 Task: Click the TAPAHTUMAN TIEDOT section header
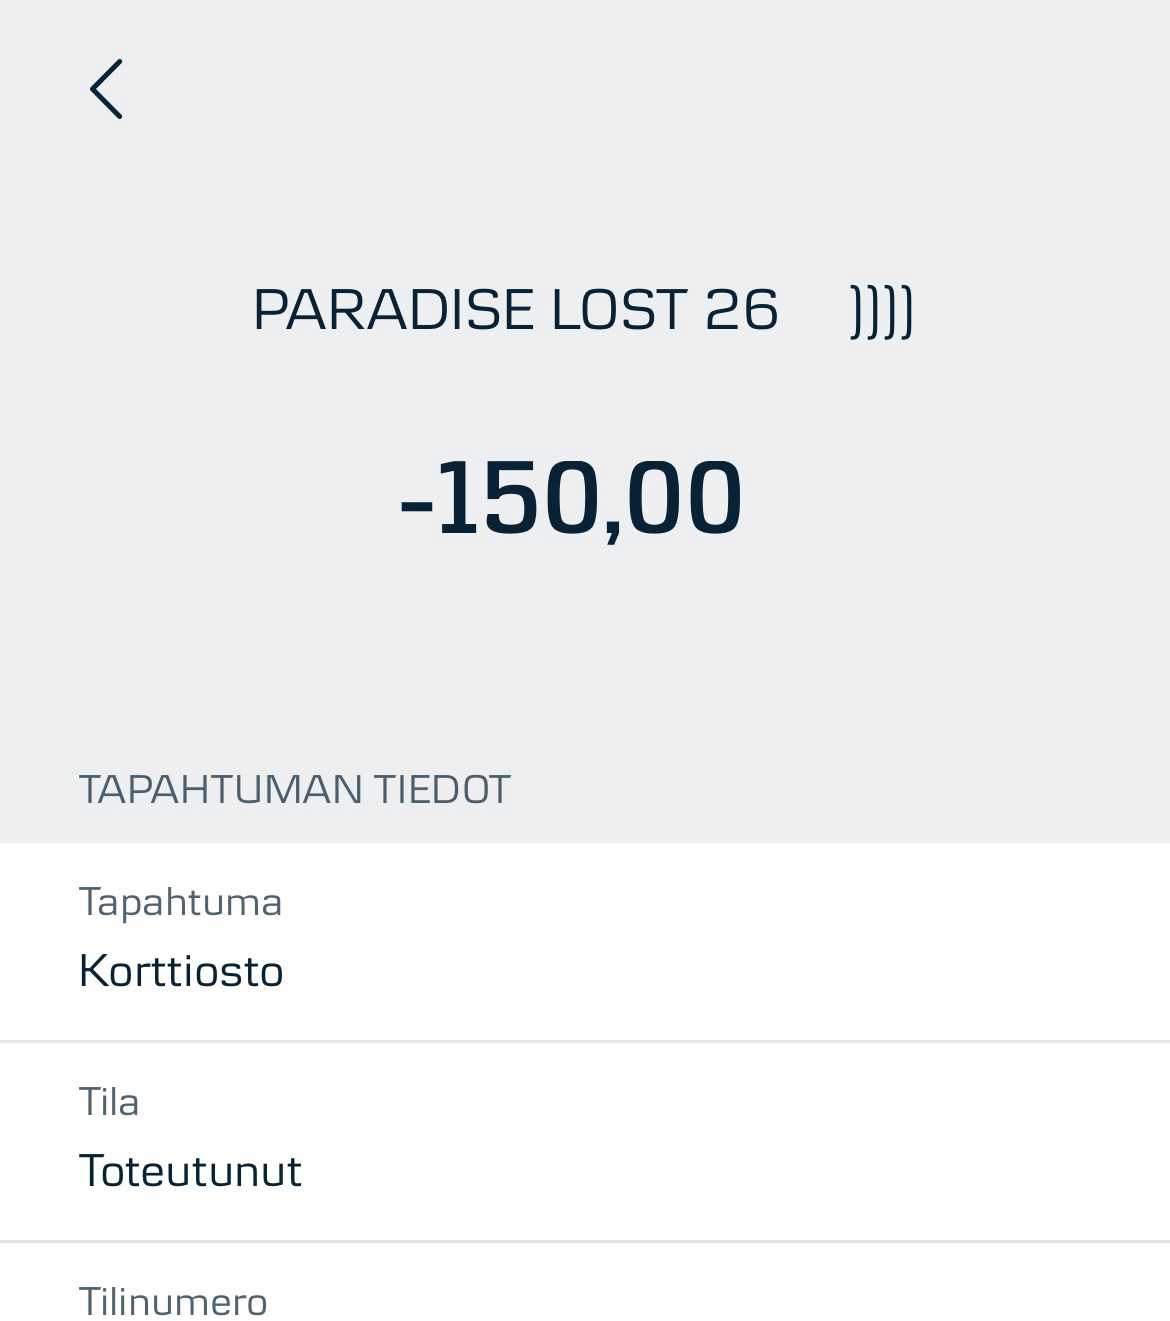coord(294,789)
